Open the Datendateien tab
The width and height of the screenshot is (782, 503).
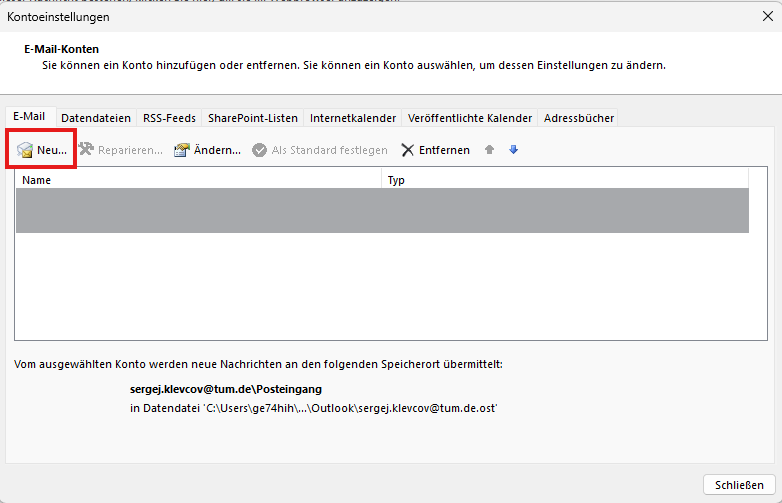click(x=96, y=118)
